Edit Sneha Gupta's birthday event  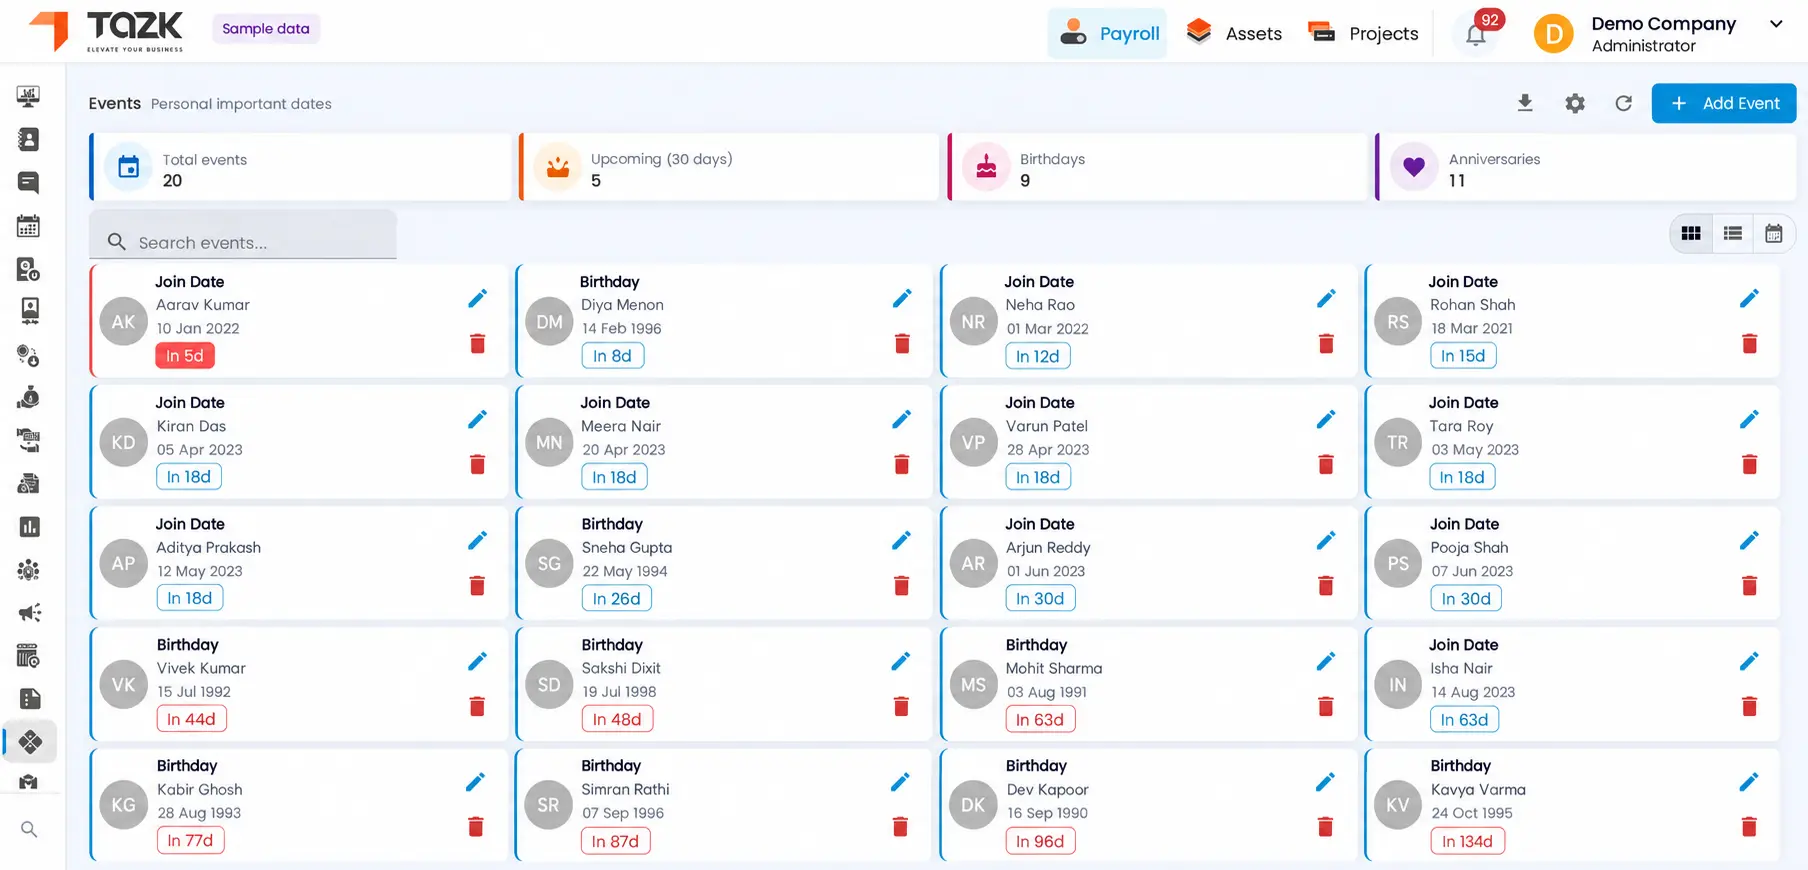[902, 540]
